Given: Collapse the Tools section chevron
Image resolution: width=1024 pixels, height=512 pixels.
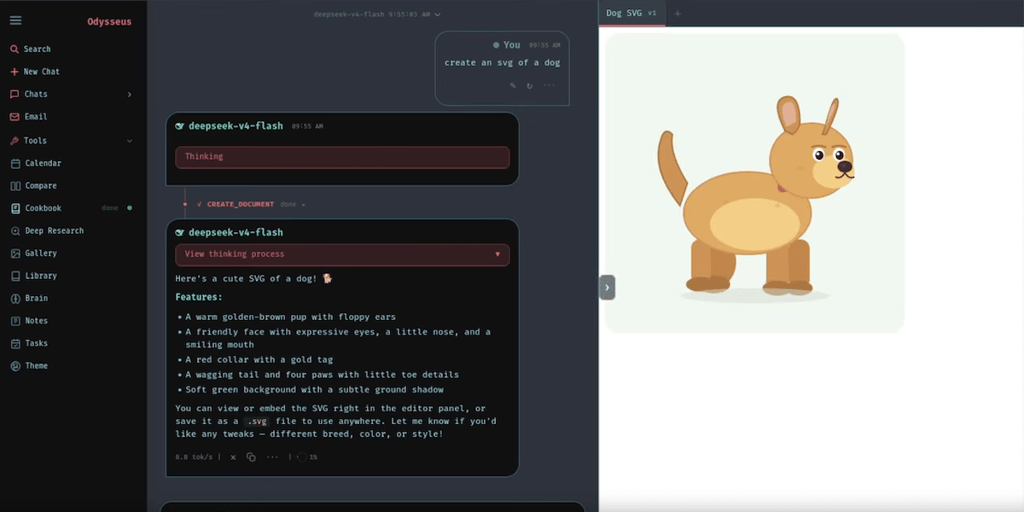Looking at the screenshot, I should point(129,140).
